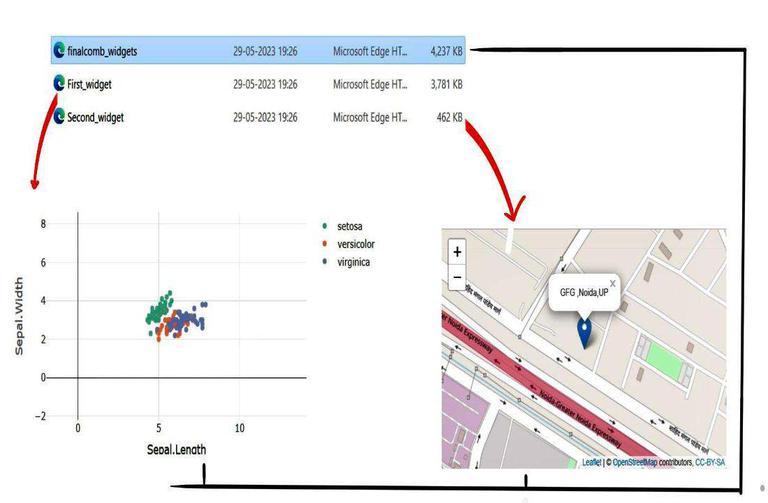Click the green setosa legend dot
Image resolution: width=768 pixels, height=503 pixels.
point(325,226)
